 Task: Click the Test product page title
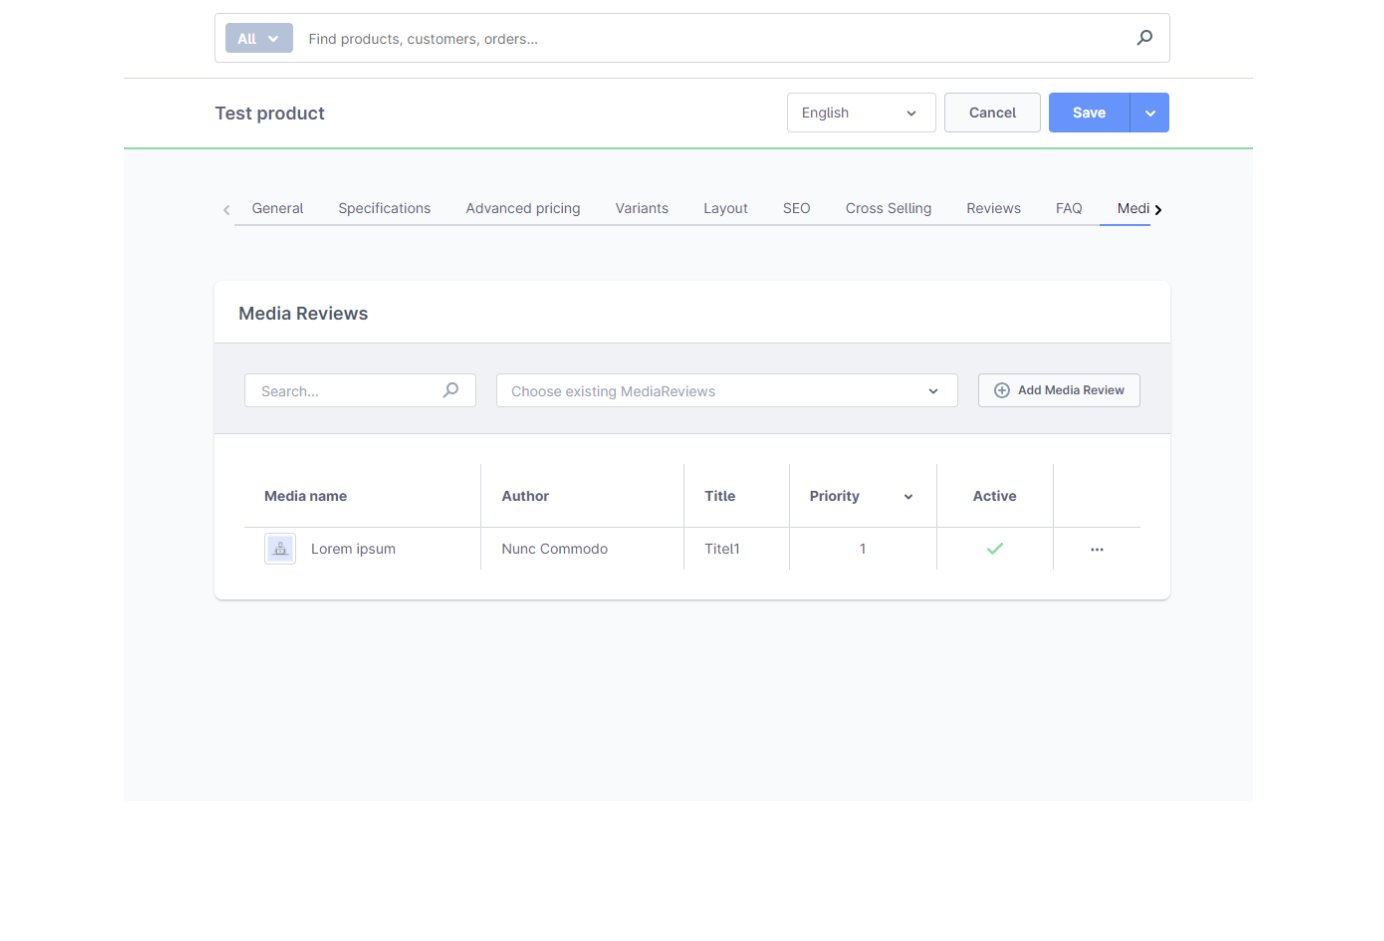coord(269,114)
